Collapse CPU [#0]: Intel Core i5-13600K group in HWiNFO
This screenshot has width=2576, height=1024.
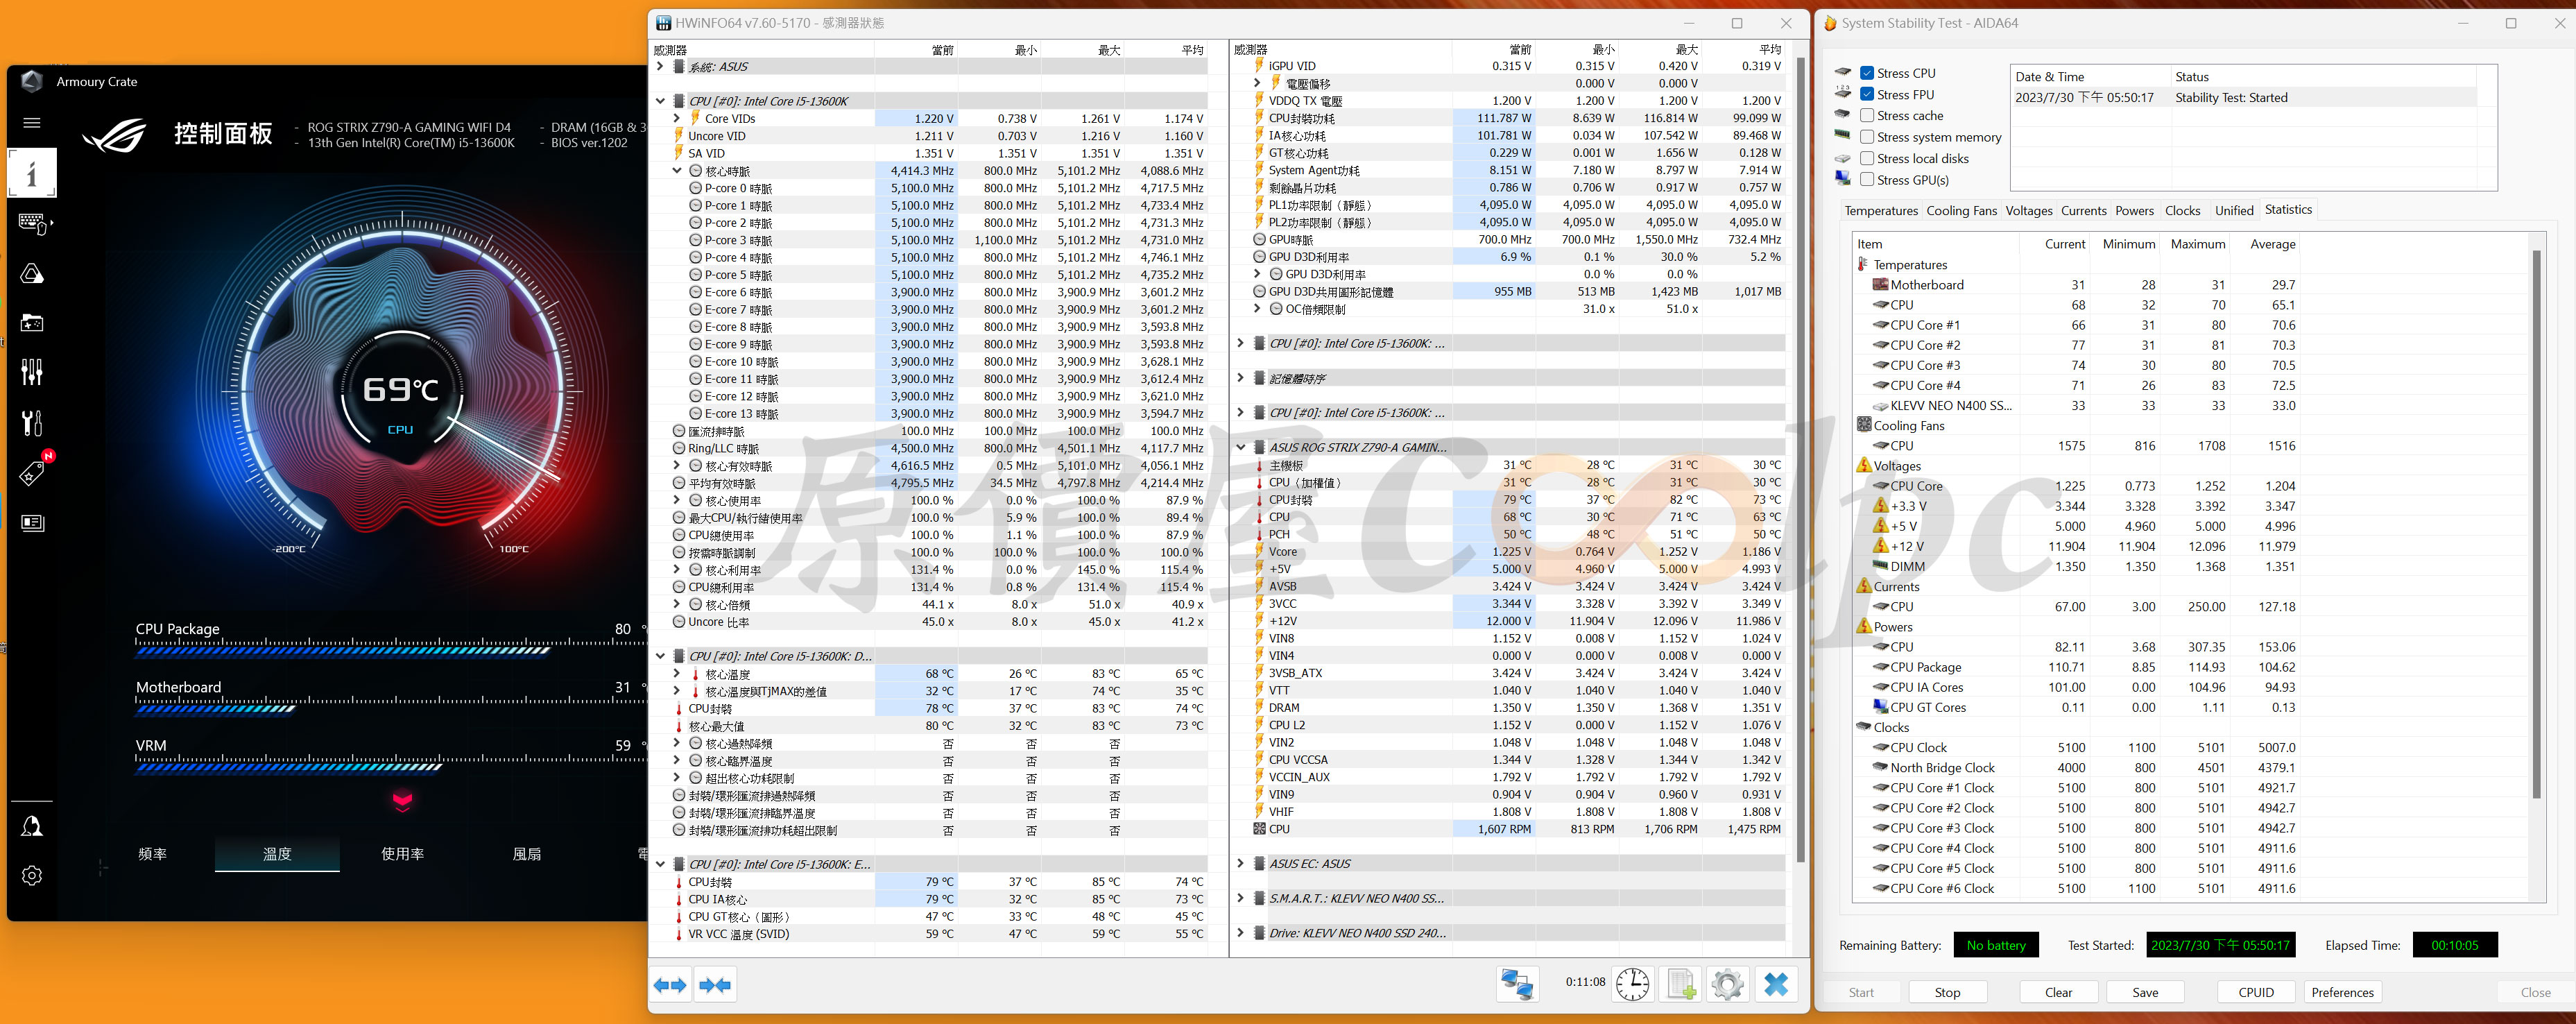point(660,101)
